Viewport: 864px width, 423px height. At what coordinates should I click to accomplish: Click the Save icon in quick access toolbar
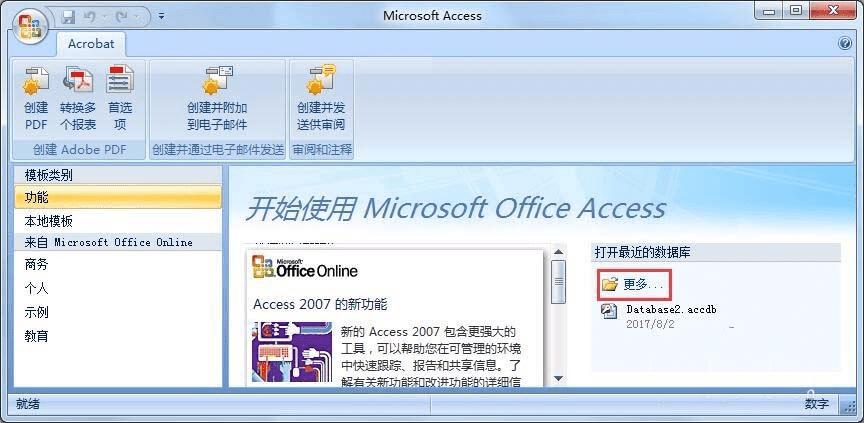click(x=68, y=17)
